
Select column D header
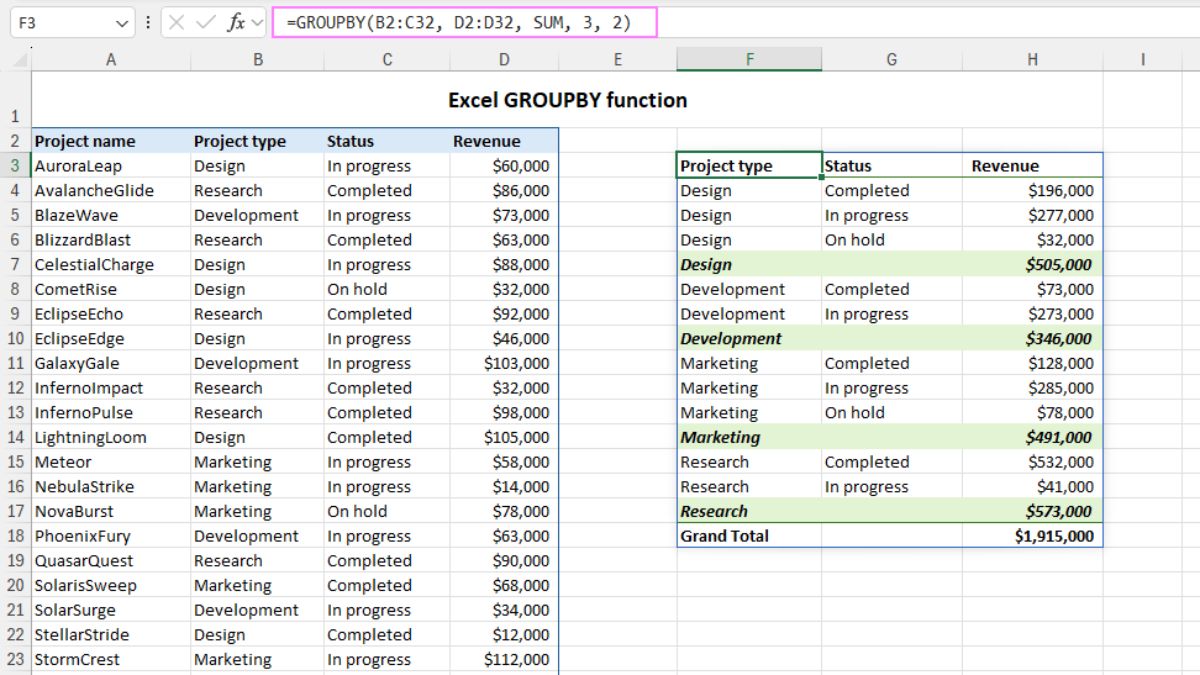(504, 60)
